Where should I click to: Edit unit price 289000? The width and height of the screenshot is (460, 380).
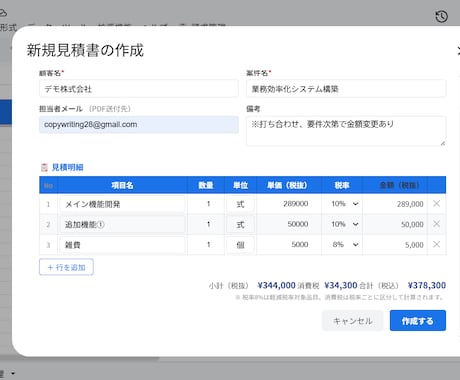point(289,204)
